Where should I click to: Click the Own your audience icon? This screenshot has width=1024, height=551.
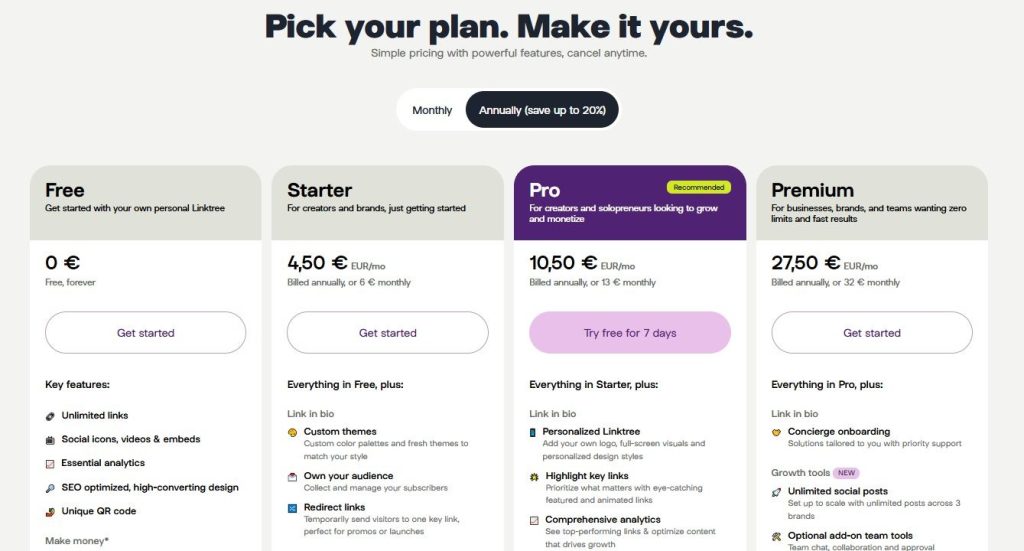[292, 476]
